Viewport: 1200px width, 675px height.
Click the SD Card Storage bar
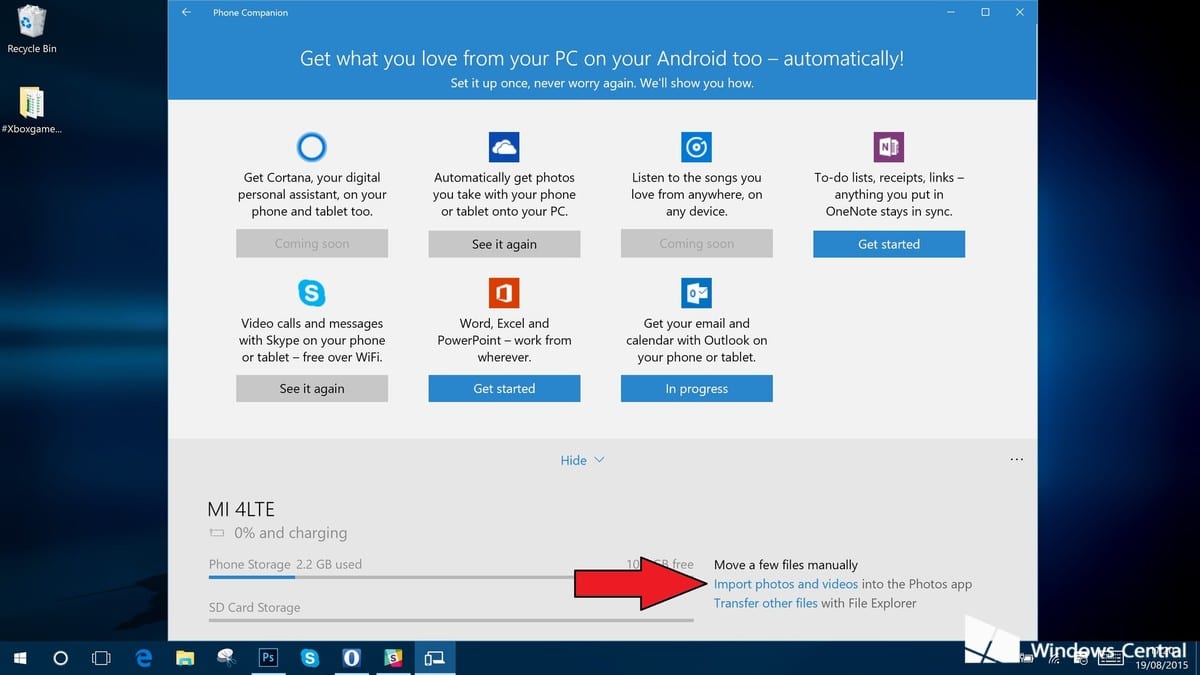coord(451,620)
